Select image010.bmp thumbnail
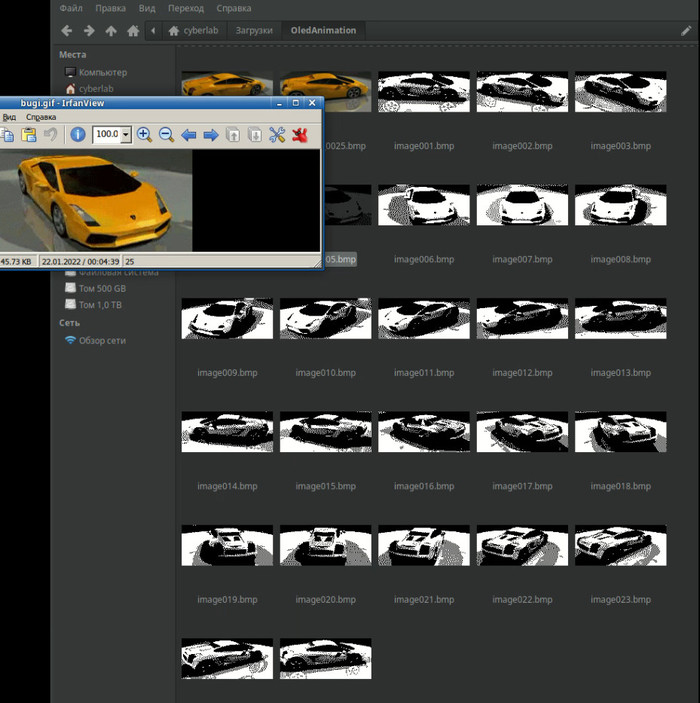Screen dimensions: 700x703 [326, 318]
